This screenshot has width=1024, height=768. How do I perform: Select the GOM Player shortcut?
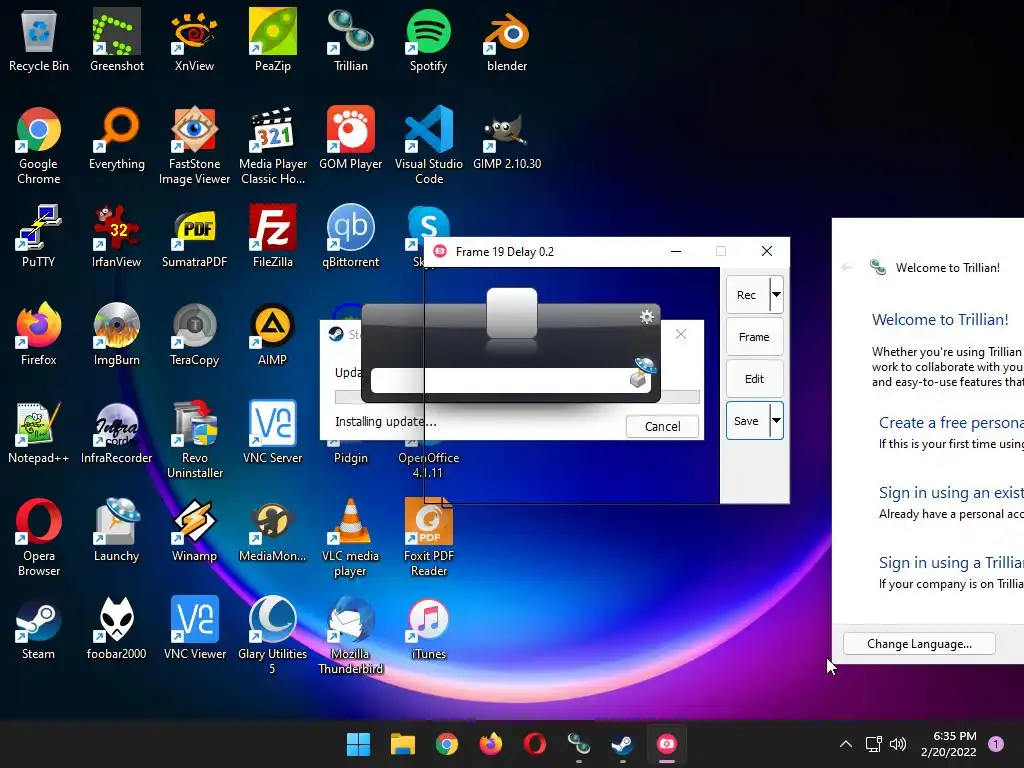click(x=351, y=138)
